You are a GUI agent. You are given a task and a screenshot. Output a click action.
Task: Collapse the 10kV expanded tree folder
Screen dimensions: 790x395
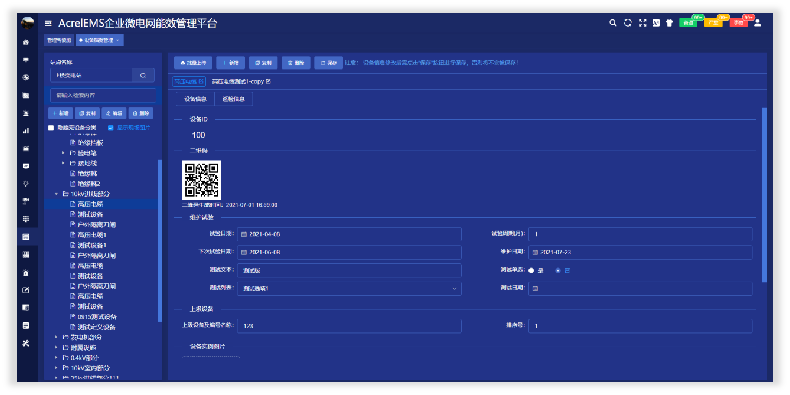coord(56,193)
